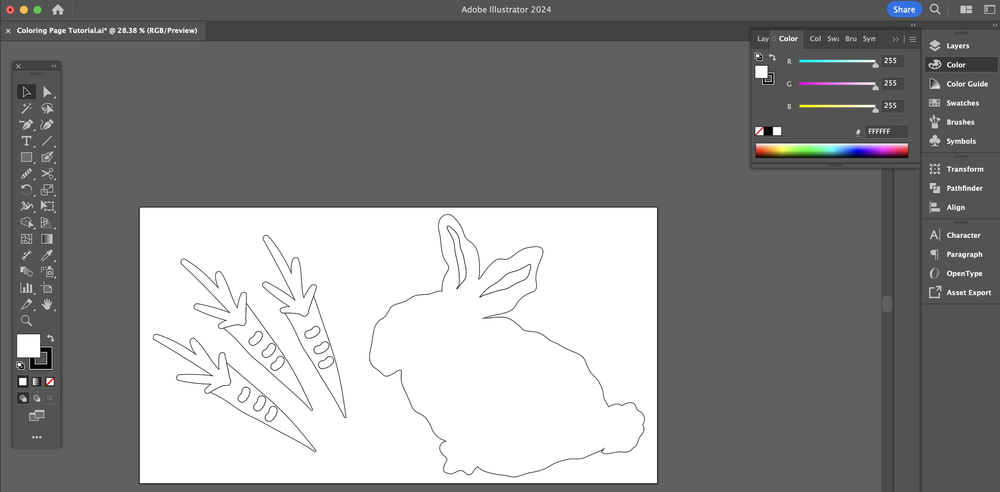
Task: Open the Align panel from dock
Action: [x=960, y=207]
